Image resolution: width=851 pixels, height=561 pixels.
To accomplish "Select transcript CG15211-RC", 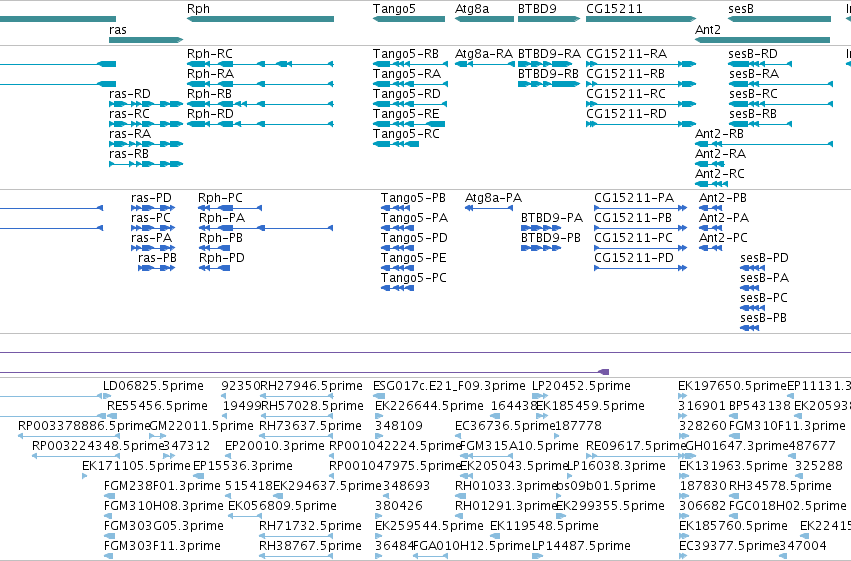I will tap(626, 94).
